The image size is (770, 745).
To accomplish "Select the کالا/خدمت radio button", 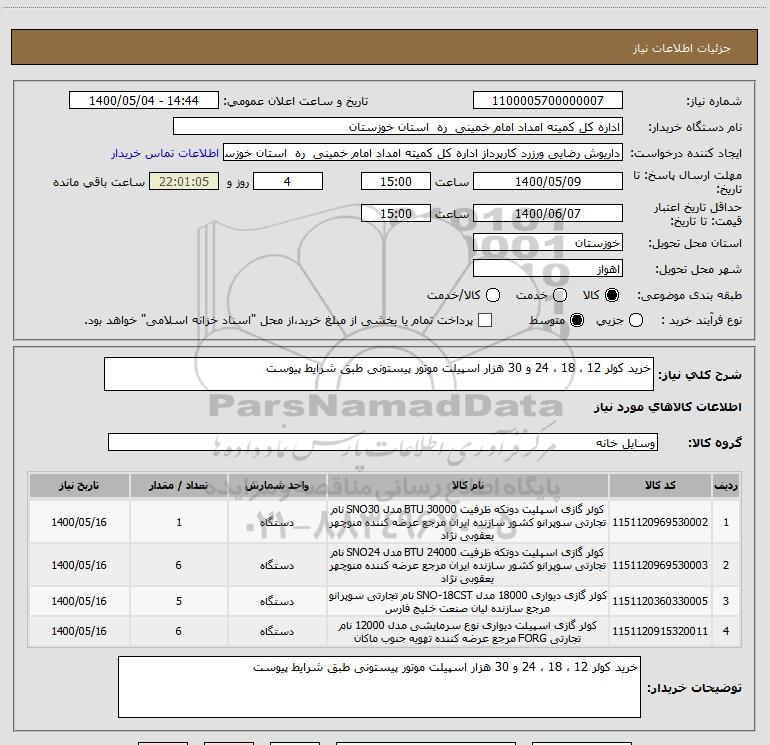I will (x=493, y=295).
